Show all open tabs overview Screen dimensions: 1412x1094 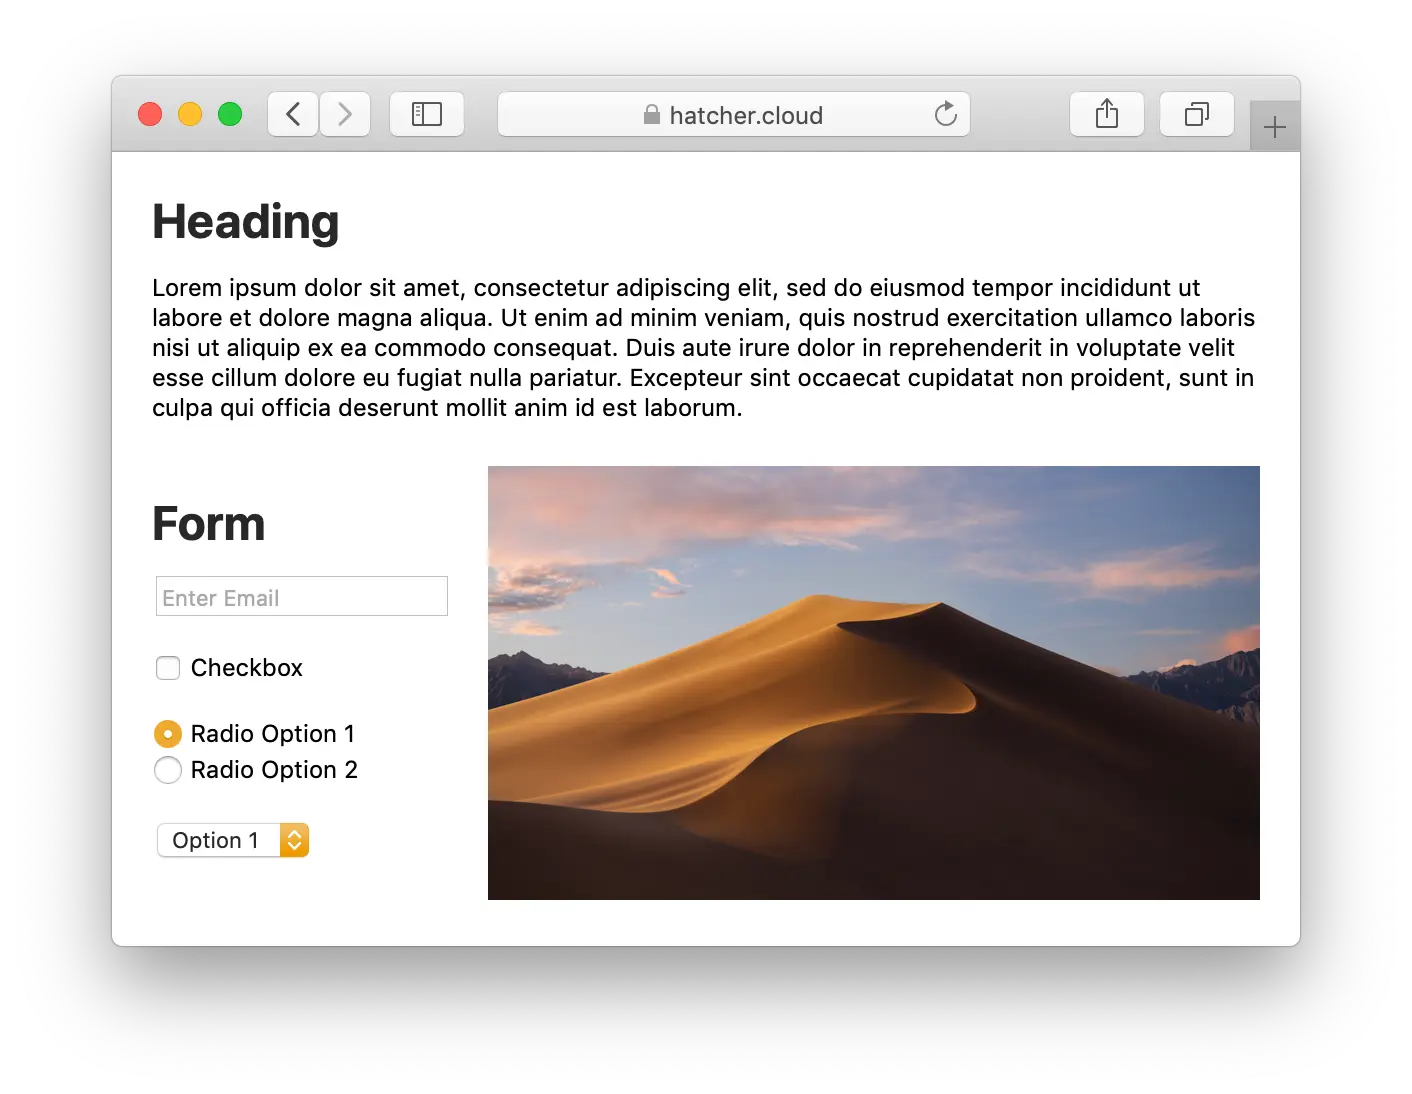point(1196,114)
